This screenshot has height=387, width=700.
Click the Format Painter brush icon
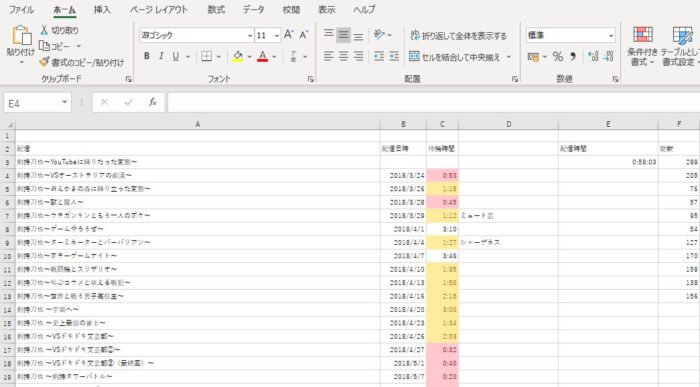click(x=44, y=62)
